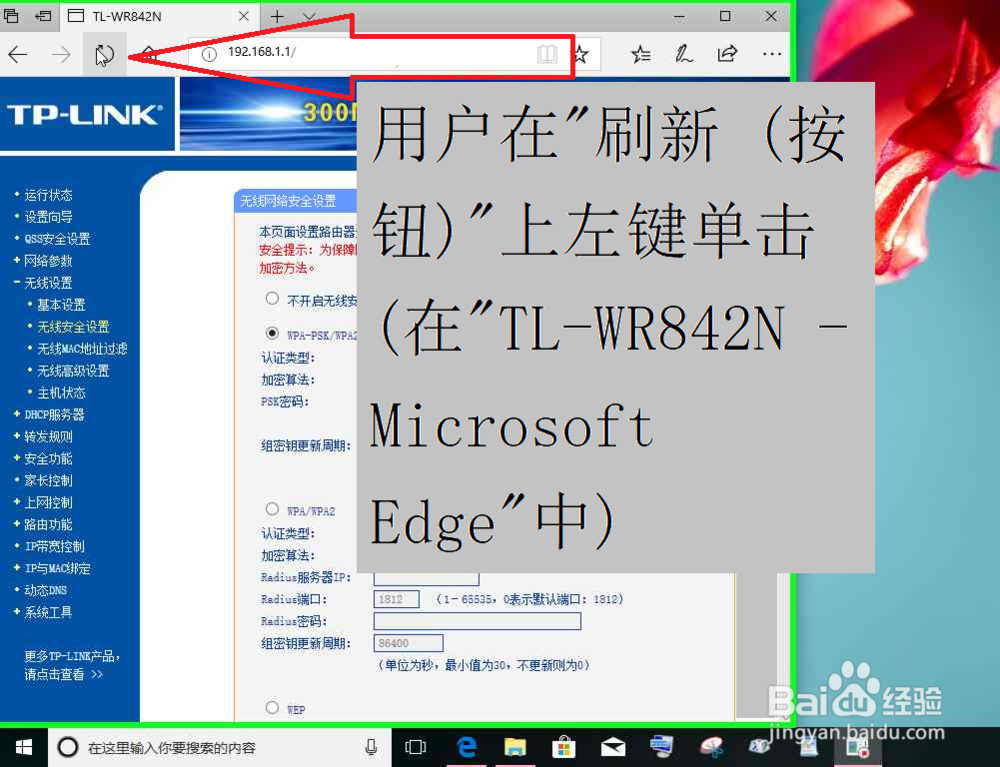Viewport: 1000px width, 767px height.
Task: Expand 路由功能 menu
Action: (48, 525)
